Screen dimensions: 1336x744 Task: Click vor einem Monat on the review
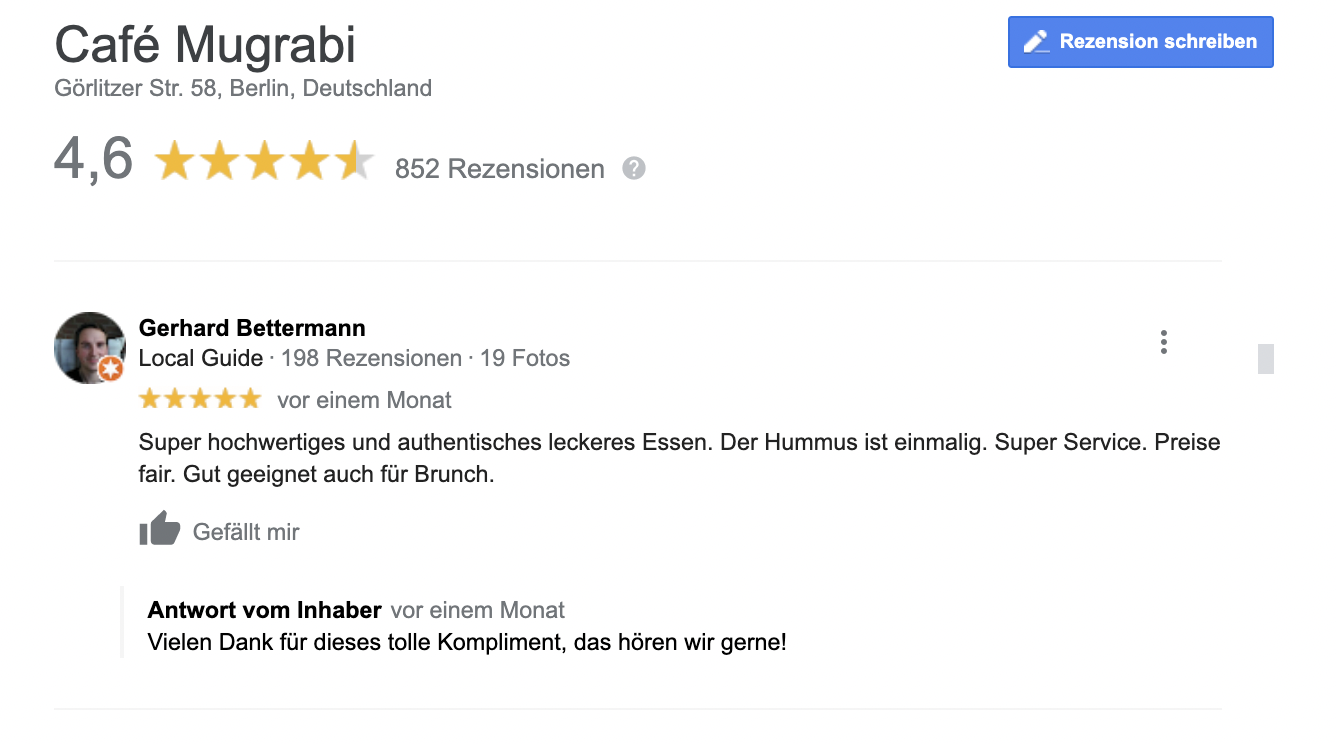tap(363, 399)
